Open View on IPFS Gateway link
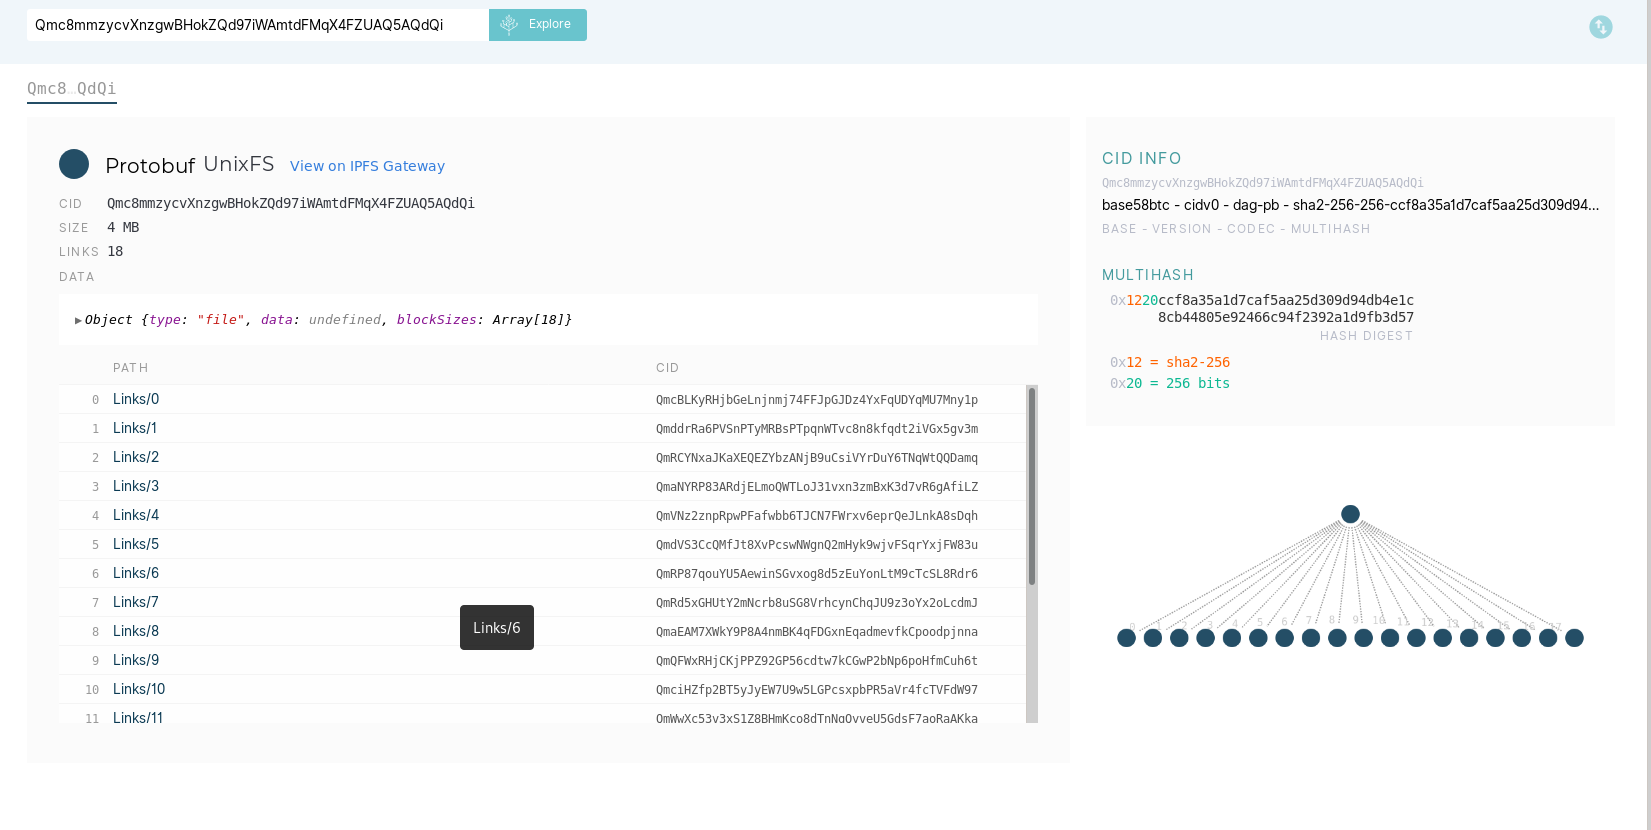Image resolution: width=1651 pixels, height=830 pixels. point(367,166)
